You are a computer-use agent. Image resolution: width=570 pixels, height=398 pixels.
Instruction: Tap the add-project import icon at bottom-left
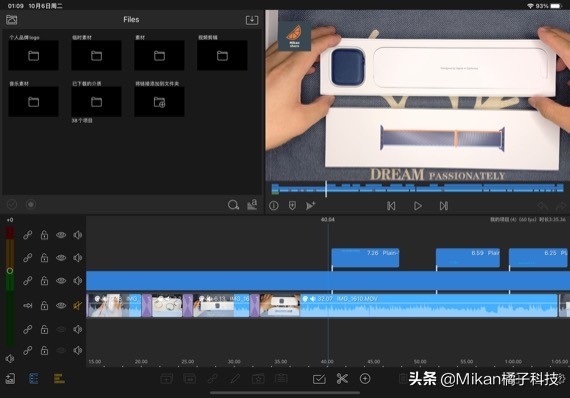[10, 378]
